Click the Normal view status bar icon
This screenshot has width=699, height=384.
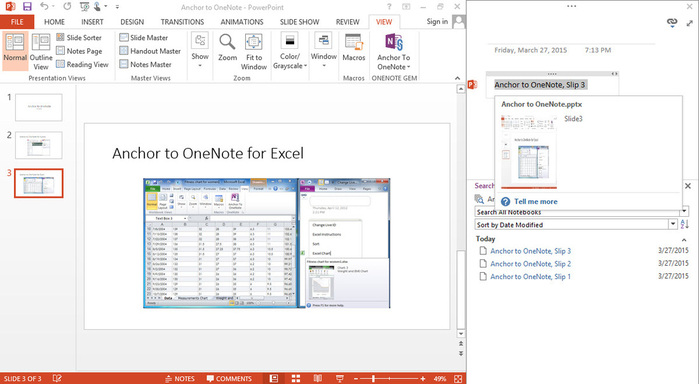[x=274, y=378]
